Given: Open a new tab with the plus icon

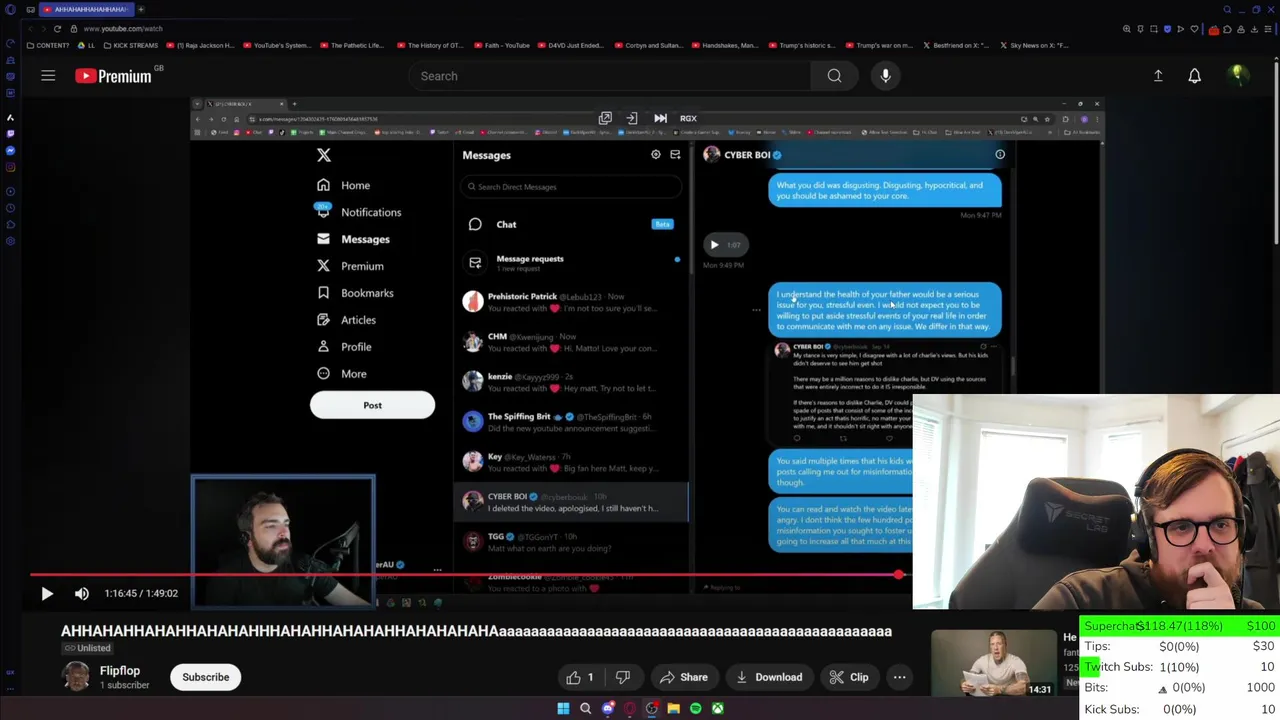Looking at the screenshot, I should (x=141, y=9).
